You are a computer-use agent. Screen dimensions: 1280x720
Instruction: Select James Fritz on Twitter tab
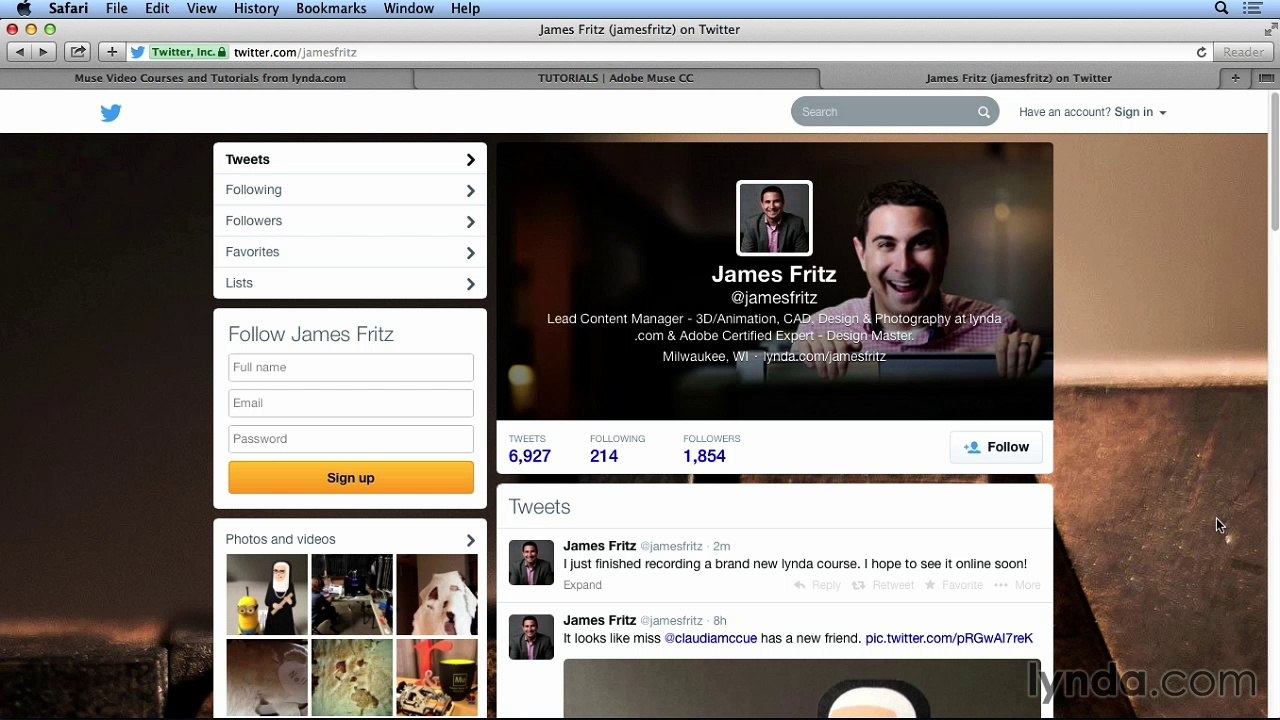point(1019,78)
